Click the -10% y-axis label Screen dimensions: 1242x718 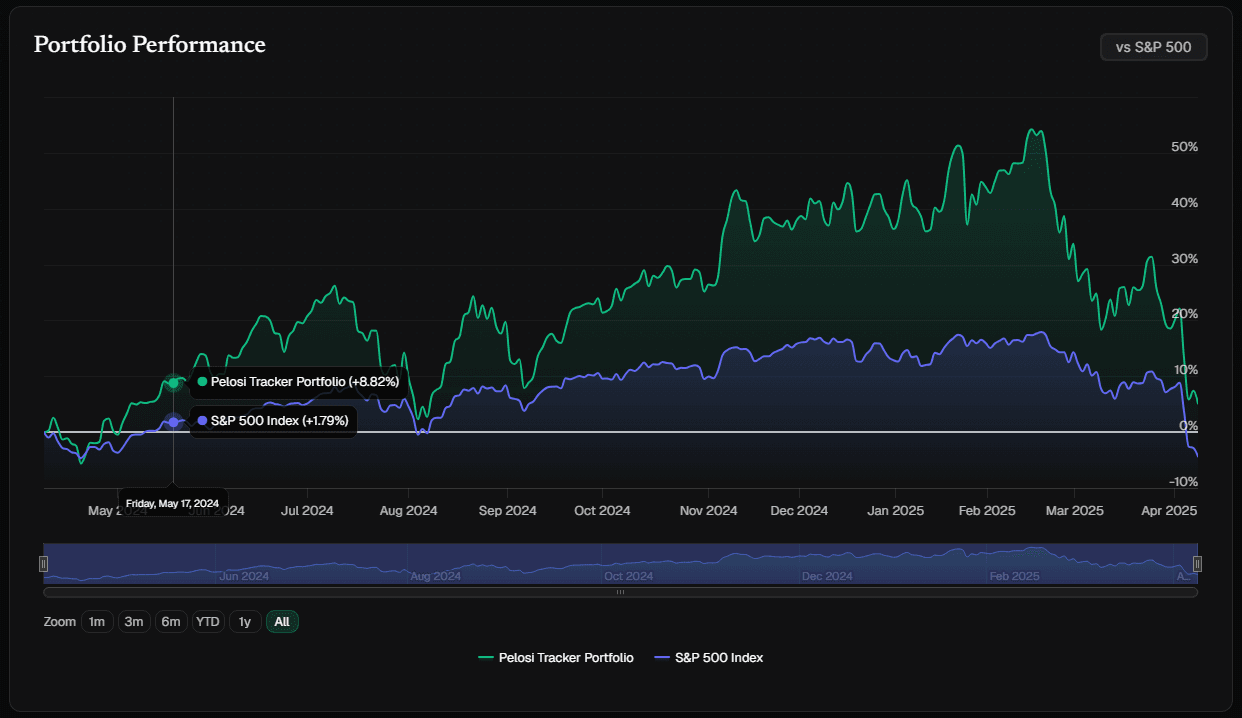tap(1183, 482)
